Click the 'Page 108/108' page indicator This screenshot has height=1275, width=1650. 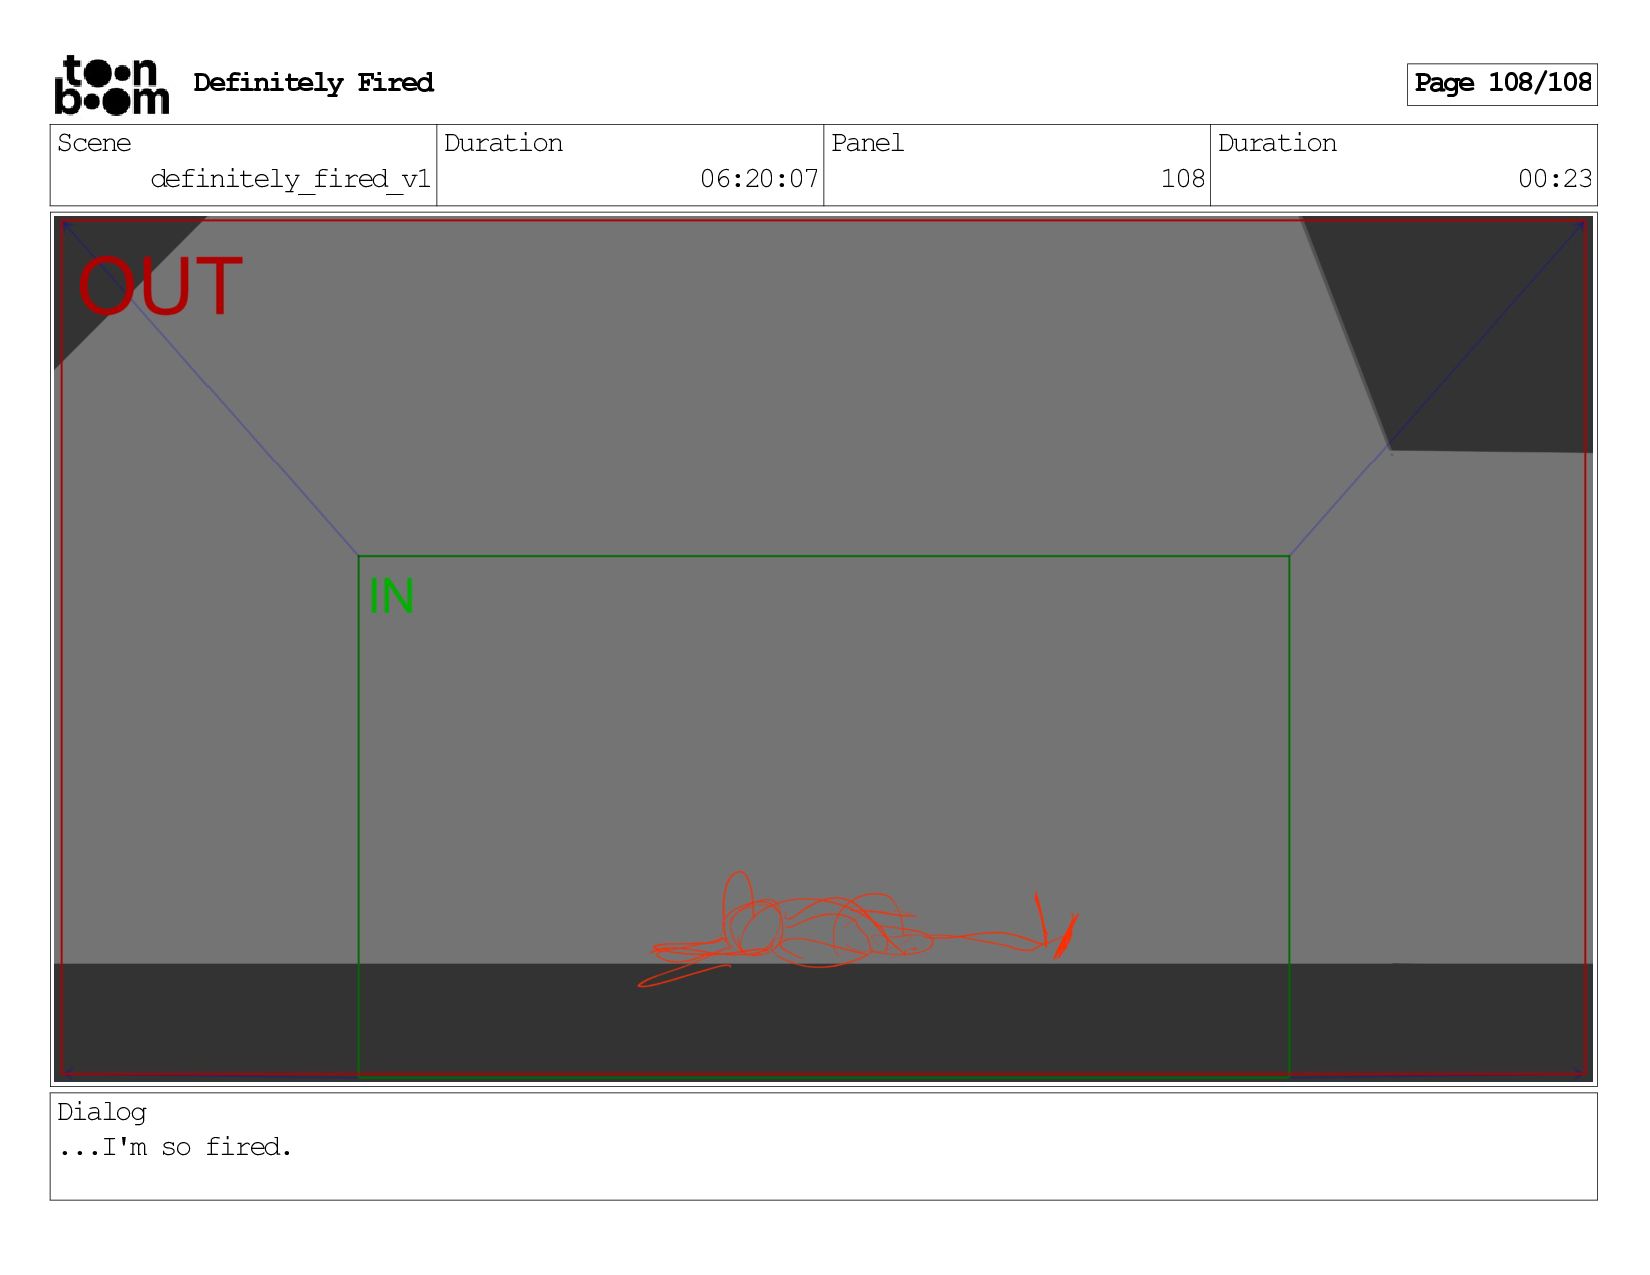point(1502,84)
